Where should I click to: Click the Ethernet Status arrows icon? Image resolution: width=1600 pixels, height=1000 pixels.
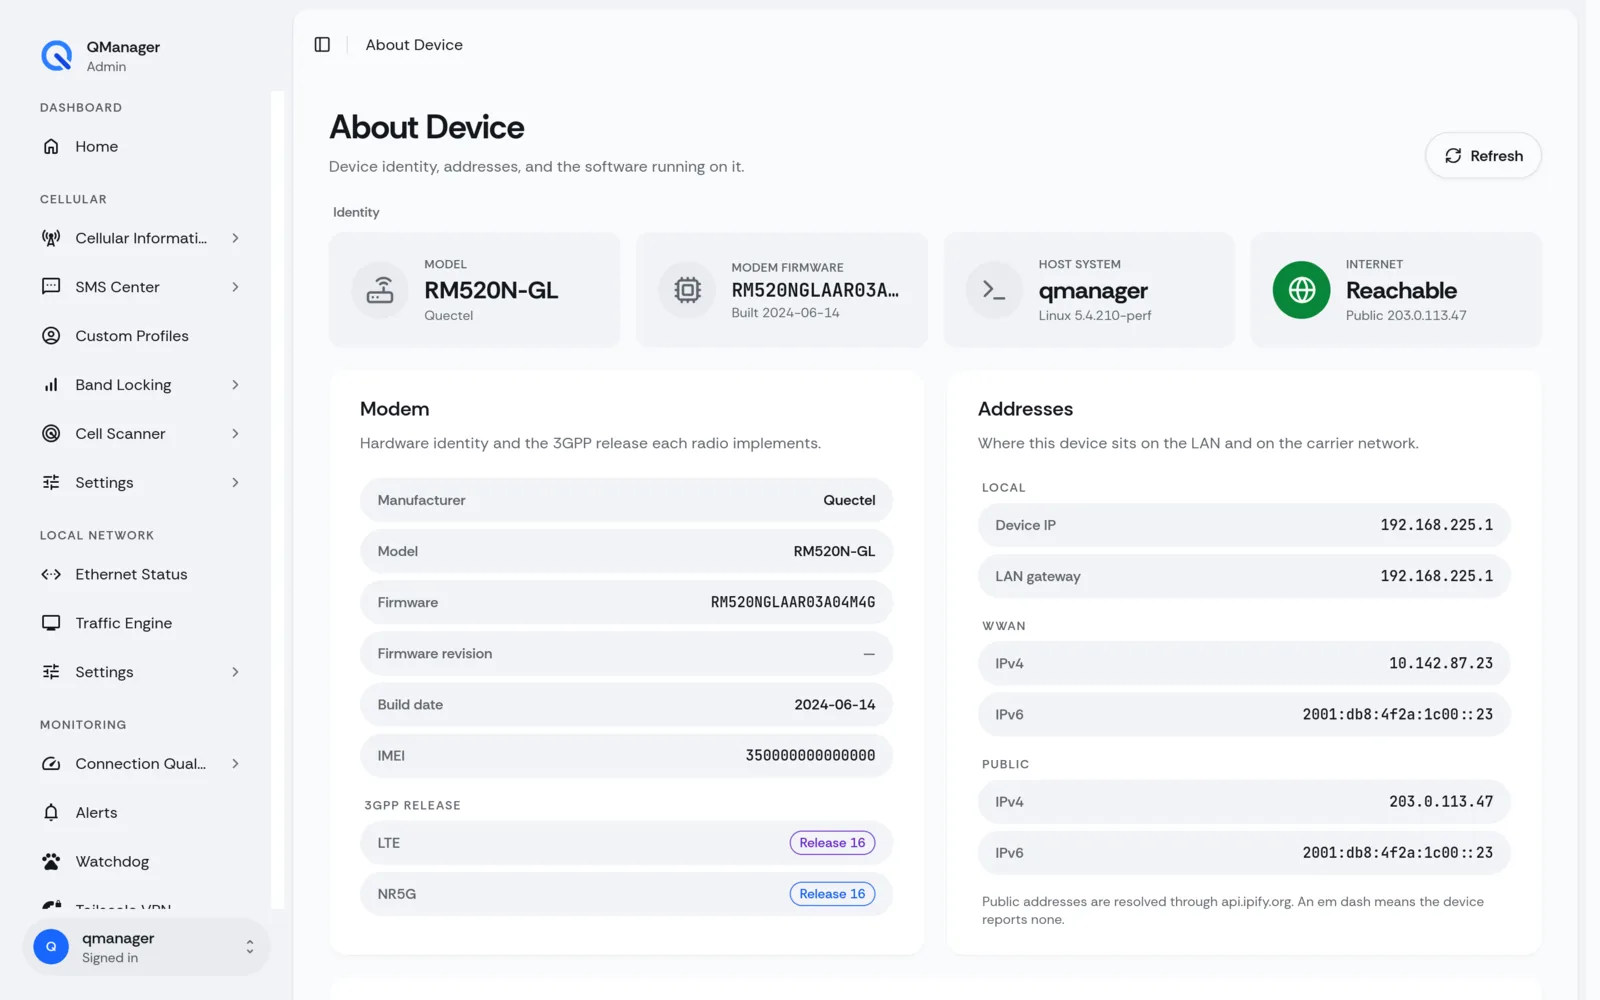point(51,574)
